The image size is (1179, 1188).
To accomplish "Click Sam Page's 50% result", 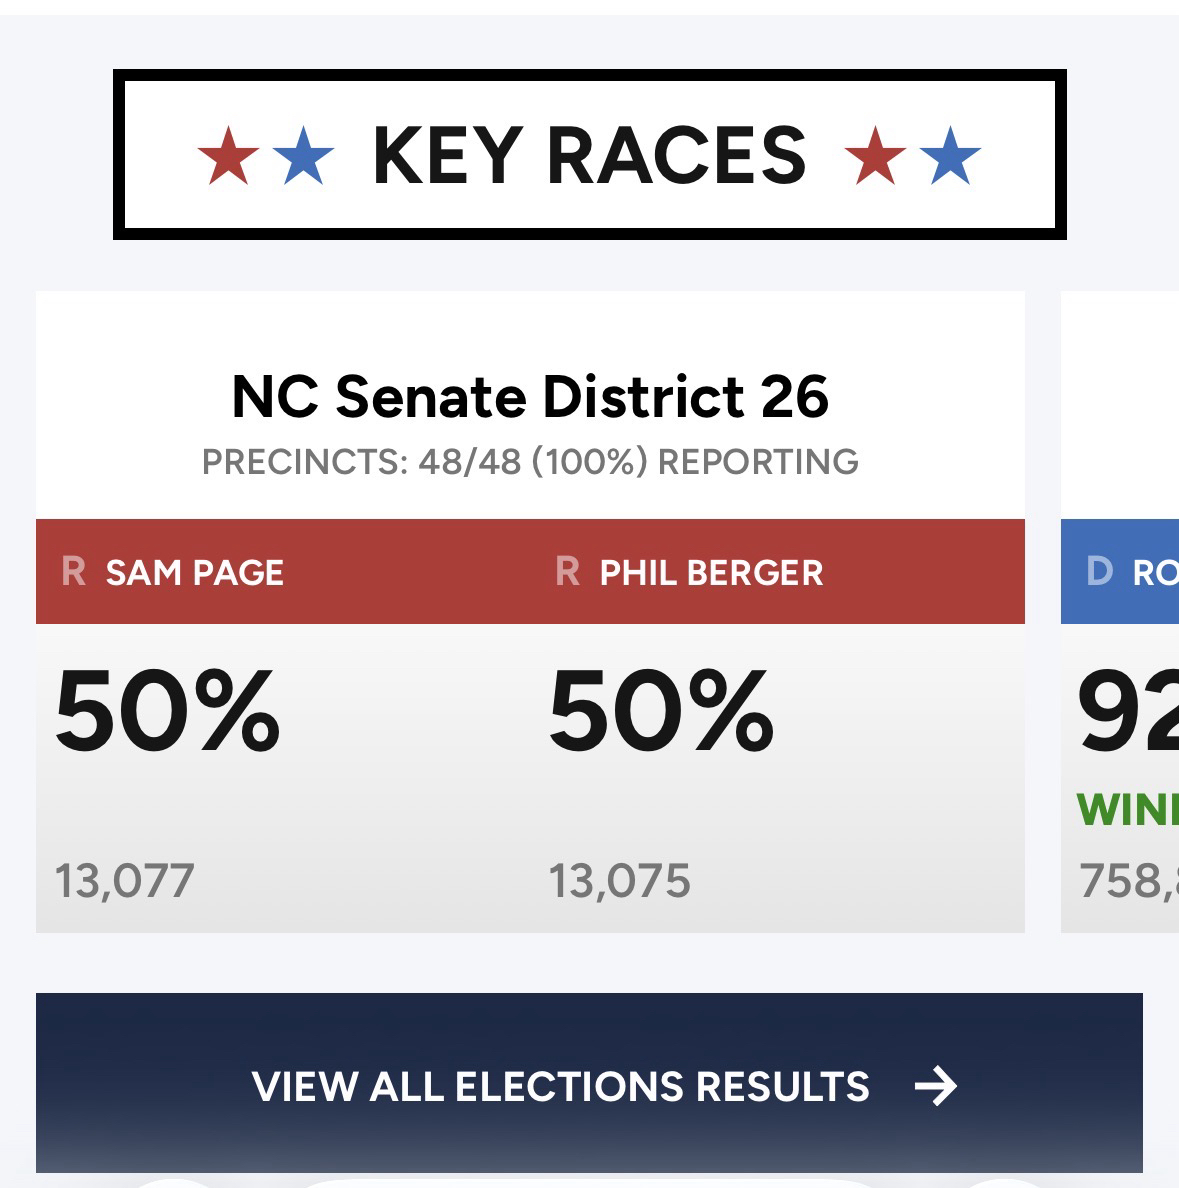I will pyautogui.click(x=167, y=711).
